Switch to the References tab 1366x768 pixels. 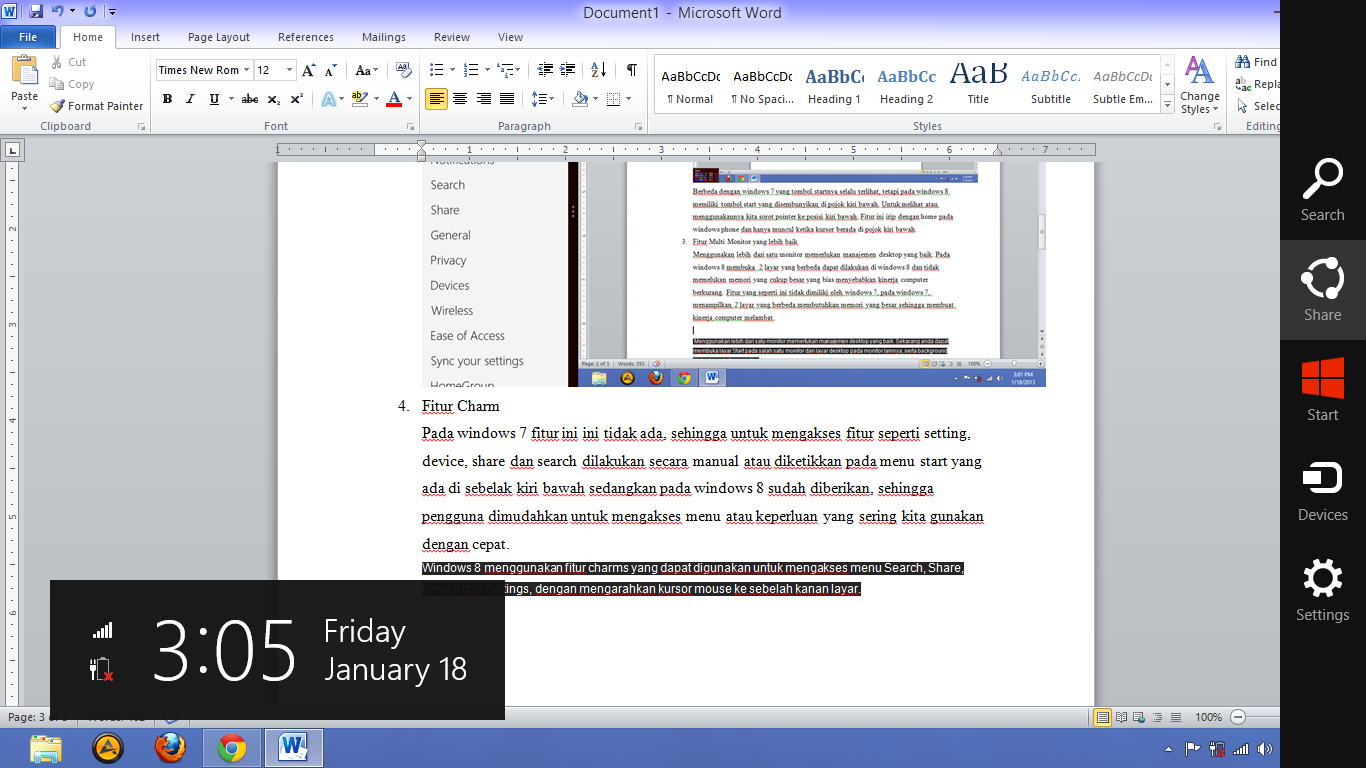[x=306, y=37]
